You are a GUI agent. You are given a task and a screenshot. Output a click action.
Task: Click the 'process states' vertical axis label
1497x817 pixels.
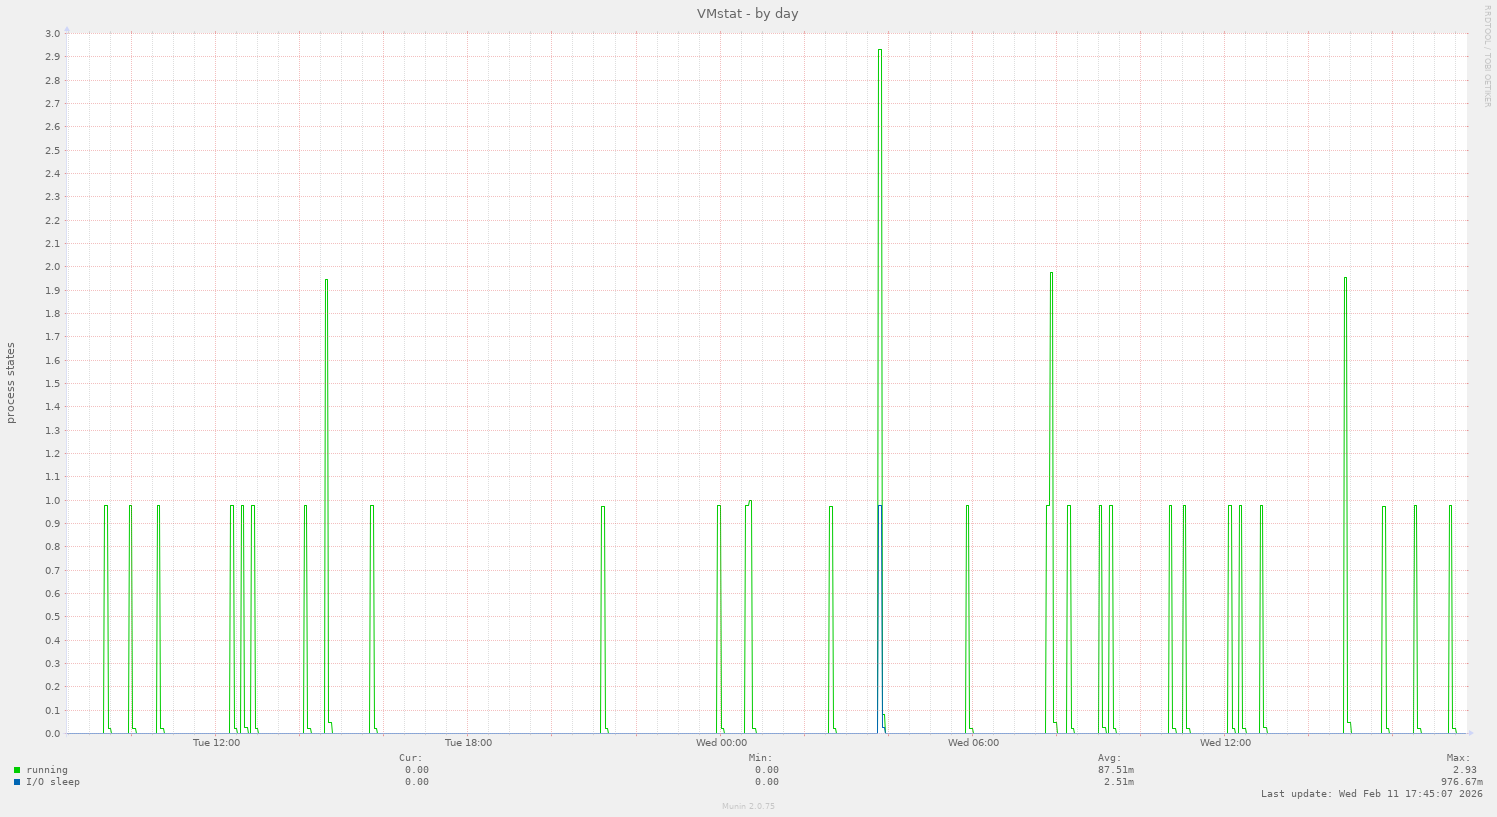[11, 383]
